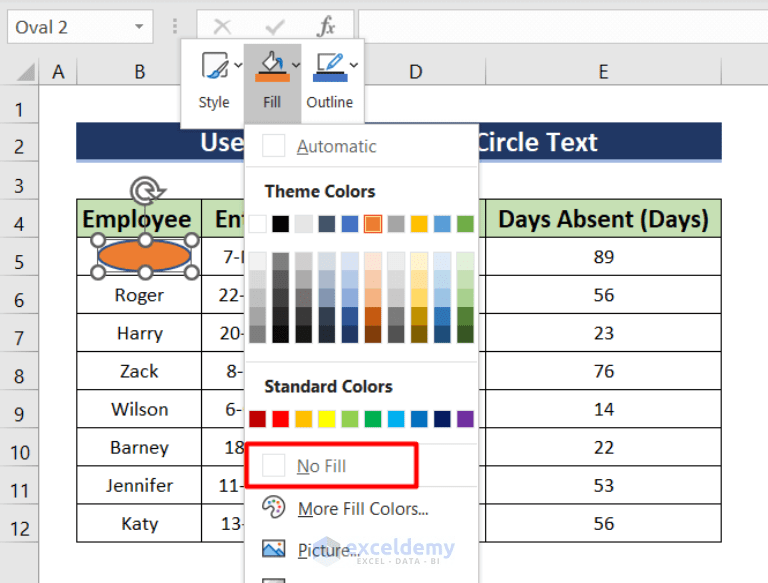Click the Style shape icon
Image resolution: width=768 pixels, height=583 pixels.
pyautogui.click(x=215, y=66)
